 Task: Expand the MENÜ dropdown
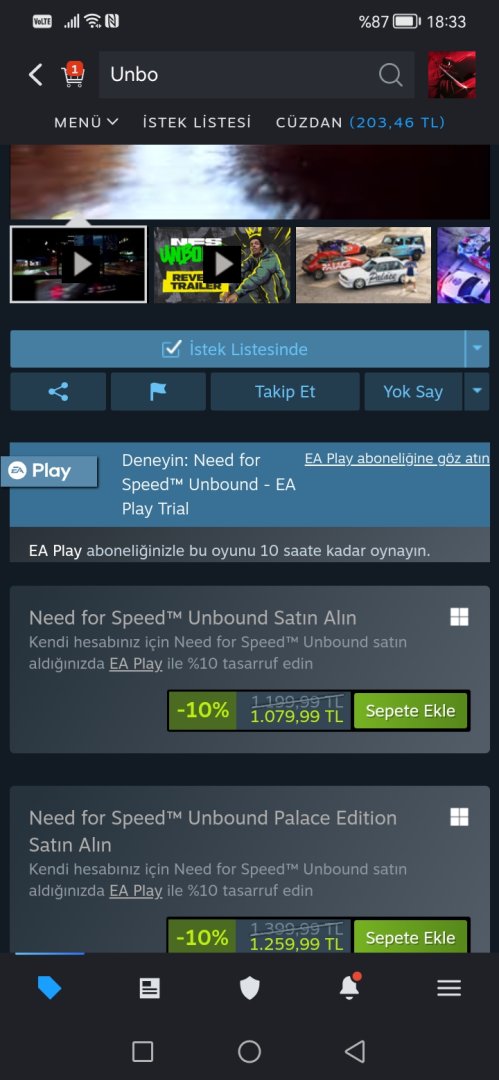click(86, 123)
